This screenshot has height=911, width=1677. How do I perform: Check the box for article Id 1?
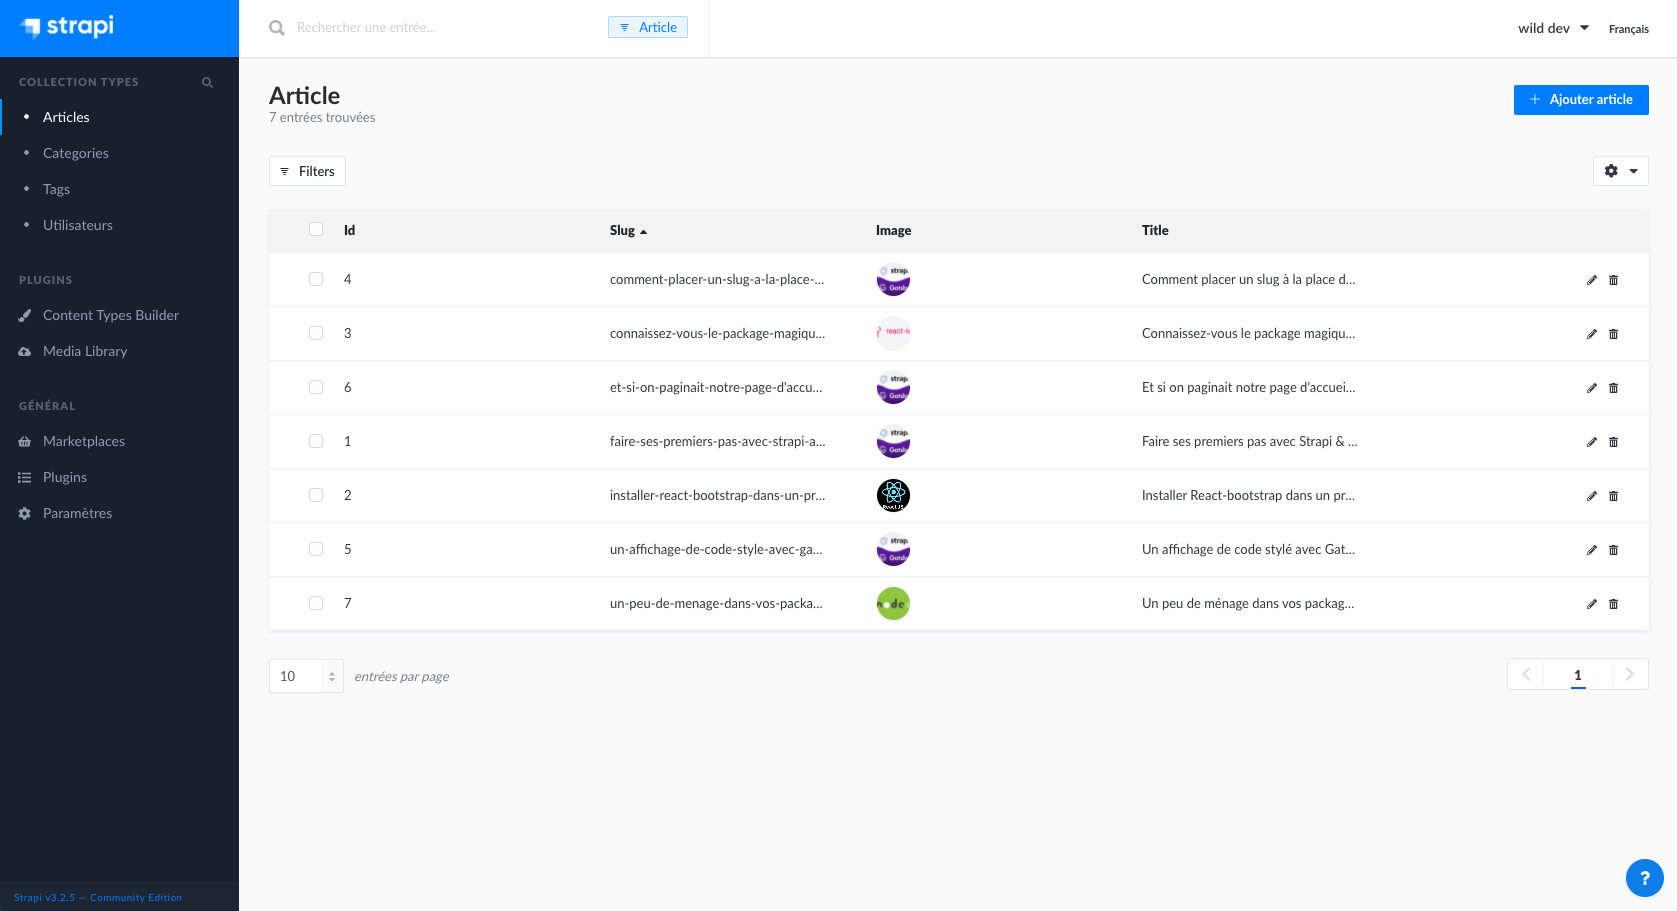(x=316, y=441)
